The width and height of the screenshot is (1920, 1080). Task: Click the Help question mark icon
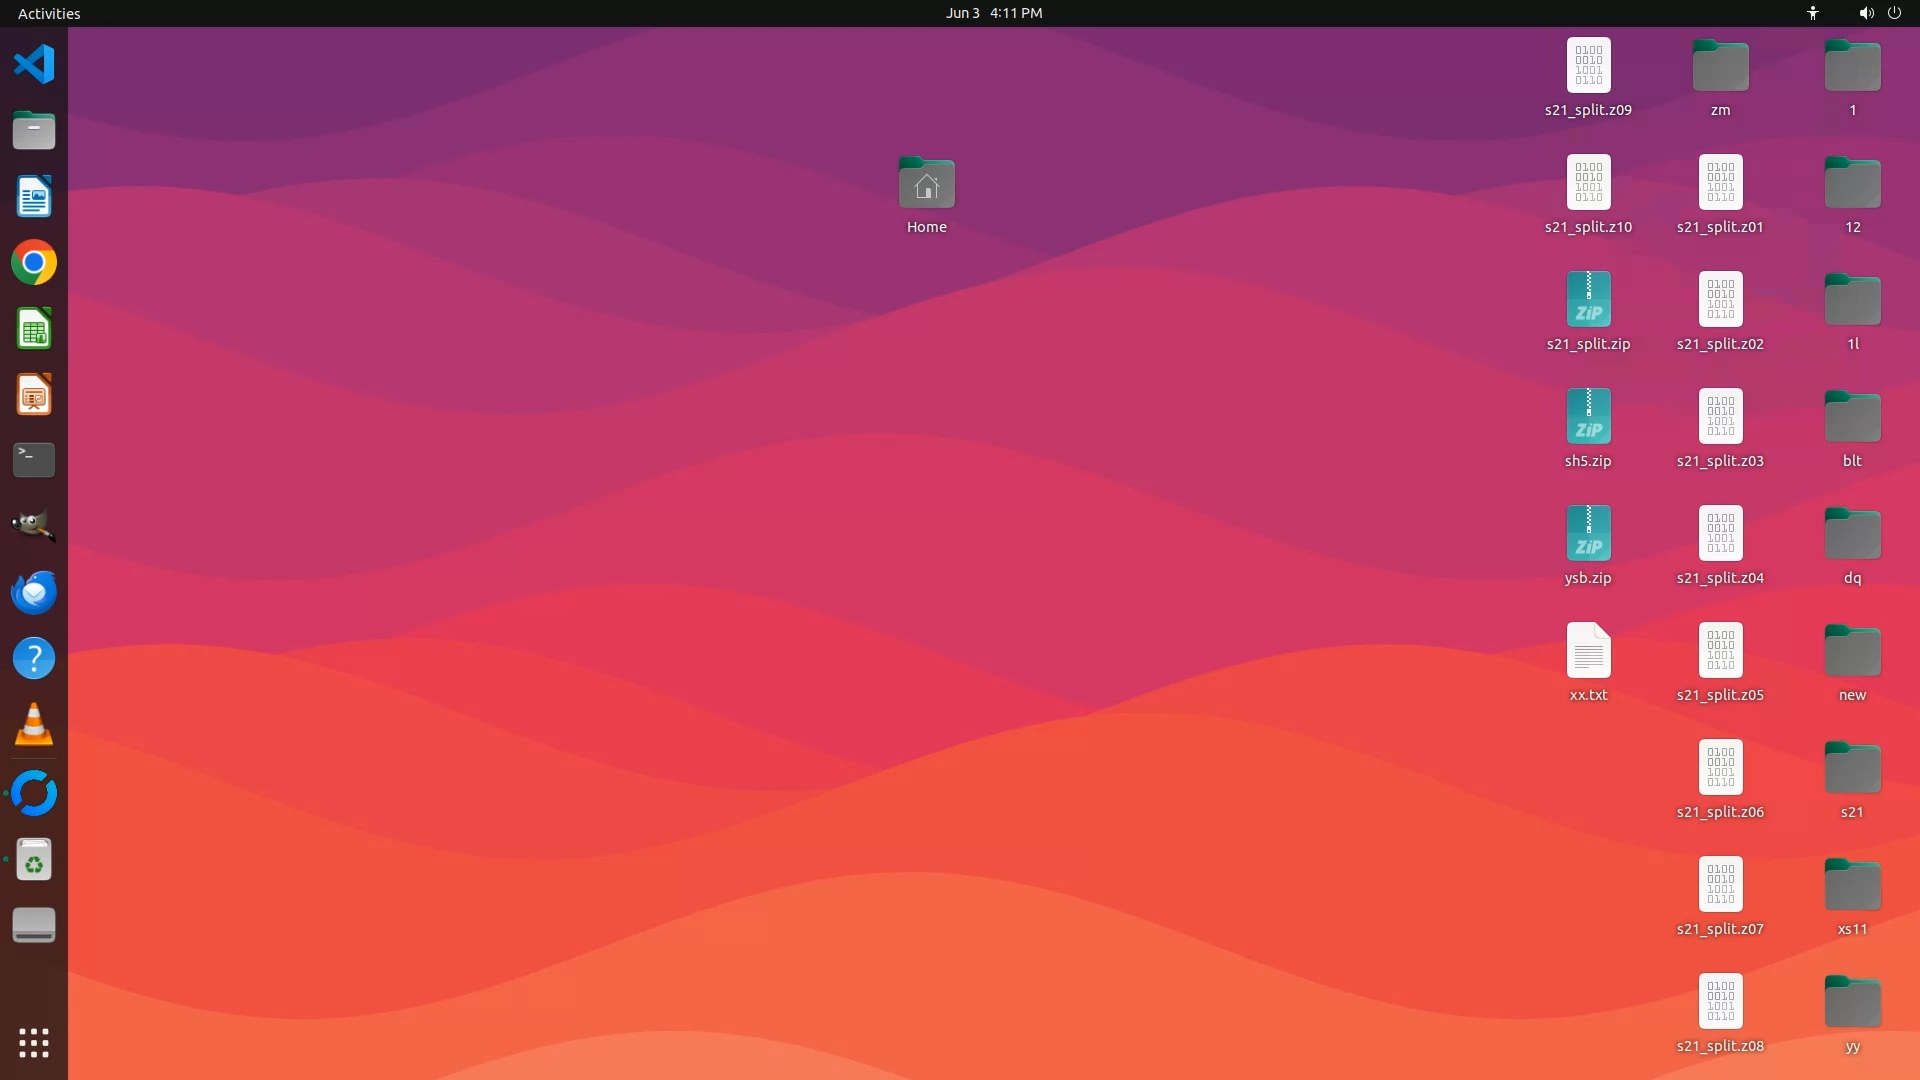[34, 658]
